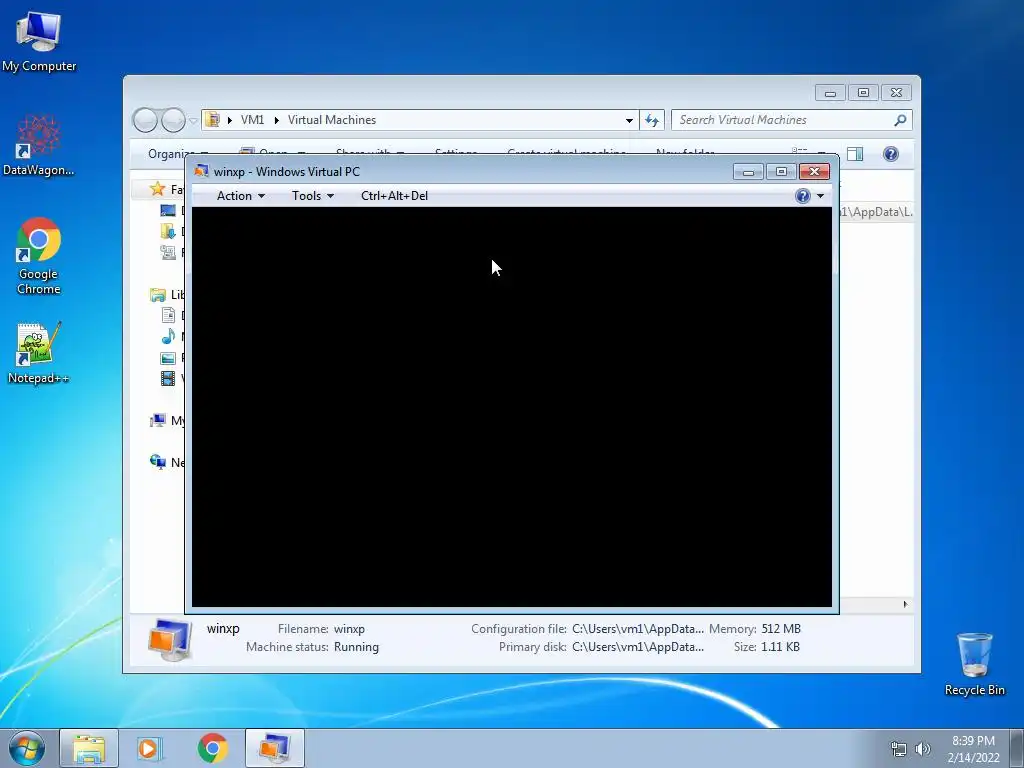Open the Windows Start menu
Viewport: 1024px width, 768px height.
tap(27, 748)
